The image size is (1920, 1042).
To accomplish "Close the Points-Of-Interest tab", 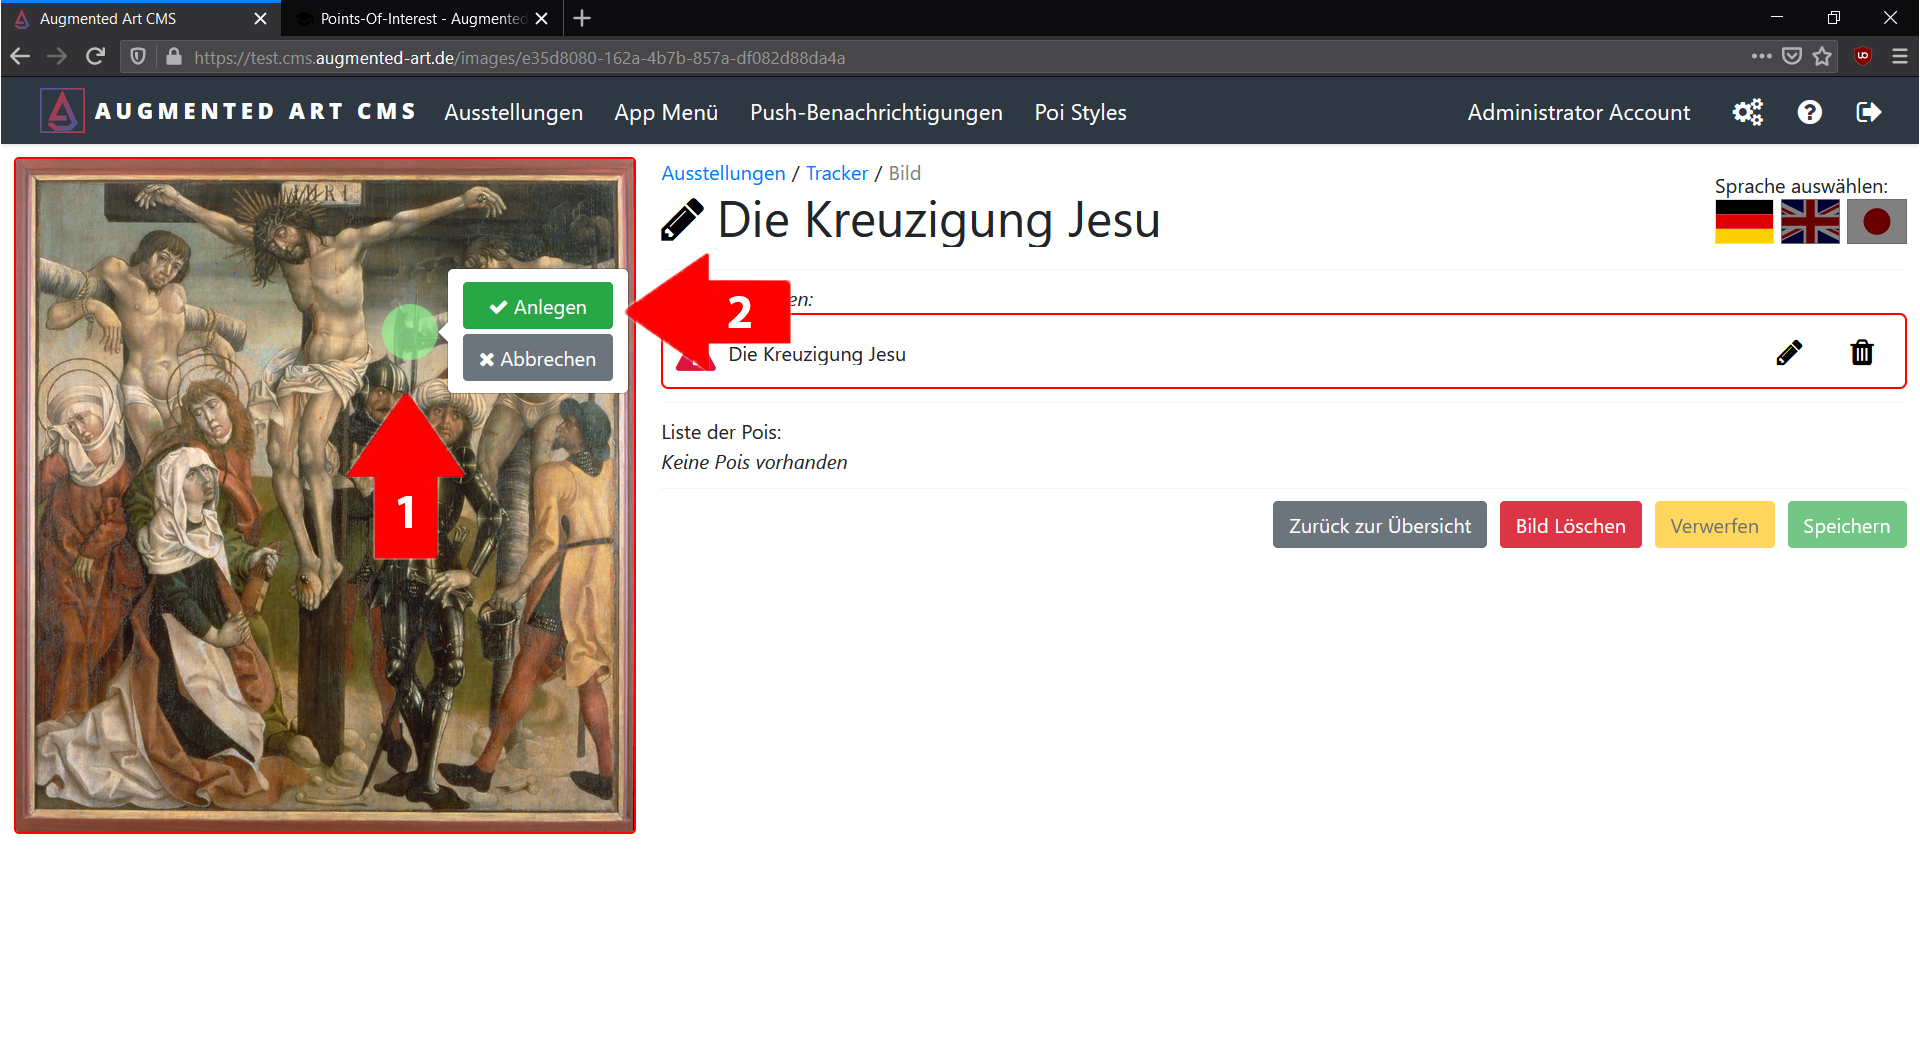I will pyautogui.click(x=541, y=18).
